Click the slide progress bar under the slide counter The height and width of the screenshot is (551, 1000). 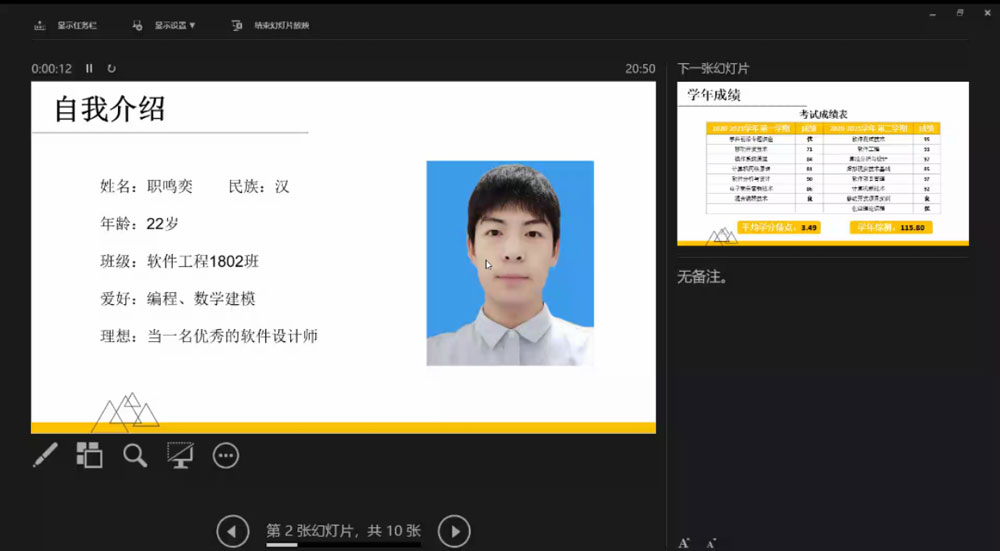343,545
